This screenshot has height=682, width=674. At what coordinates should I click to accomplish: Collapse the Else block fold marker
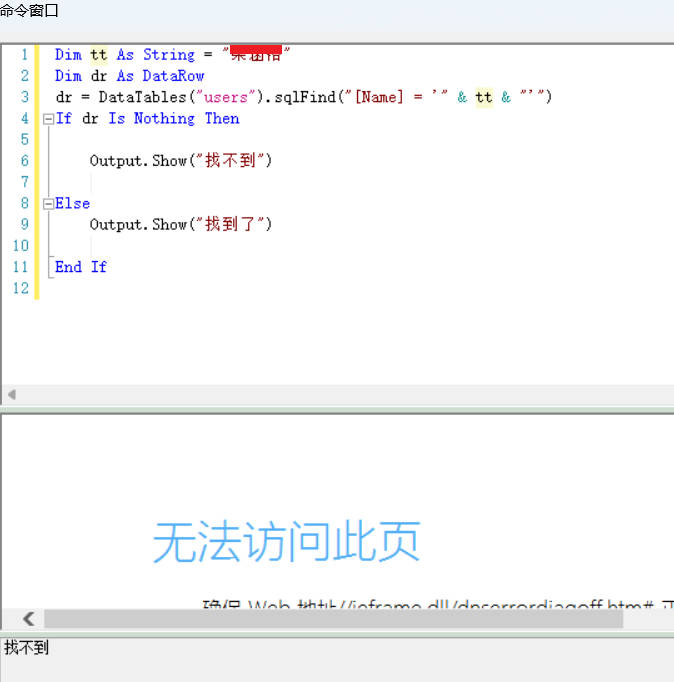click(47, 204)
